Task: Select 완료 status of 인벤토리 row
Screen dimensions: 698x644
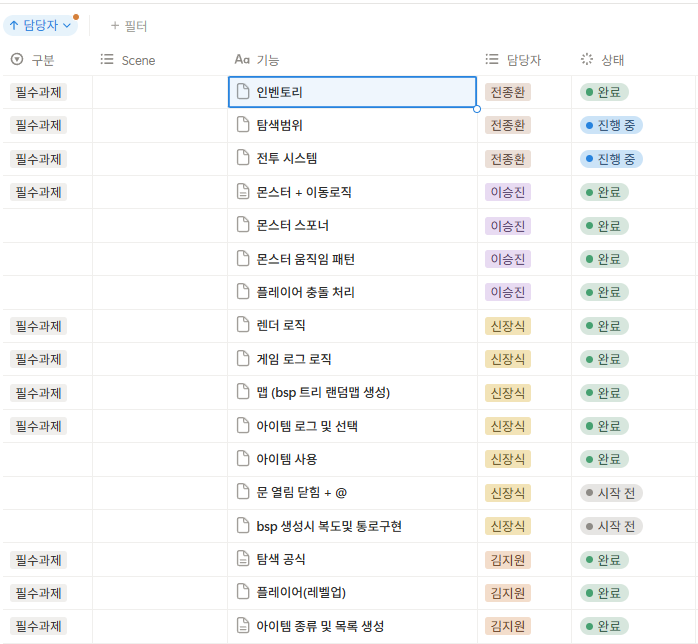Action: [x=604, y=92]
